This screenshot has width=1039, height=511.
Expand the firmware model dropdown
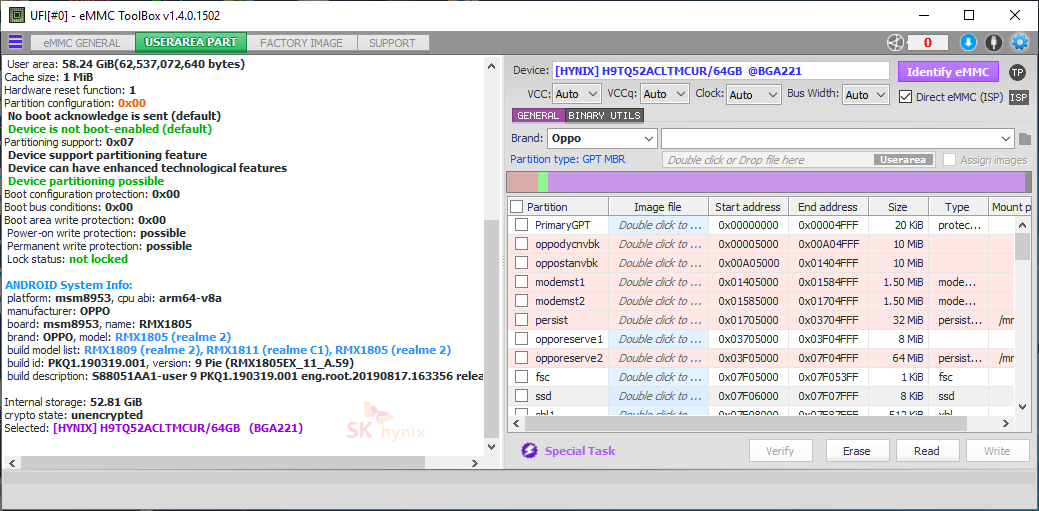click(838, 139)
